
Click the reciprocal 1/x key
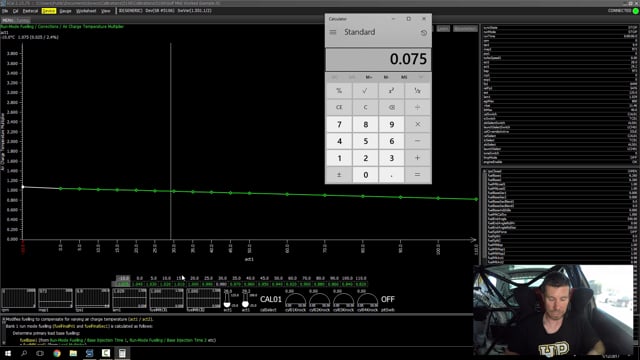point(417,91)
